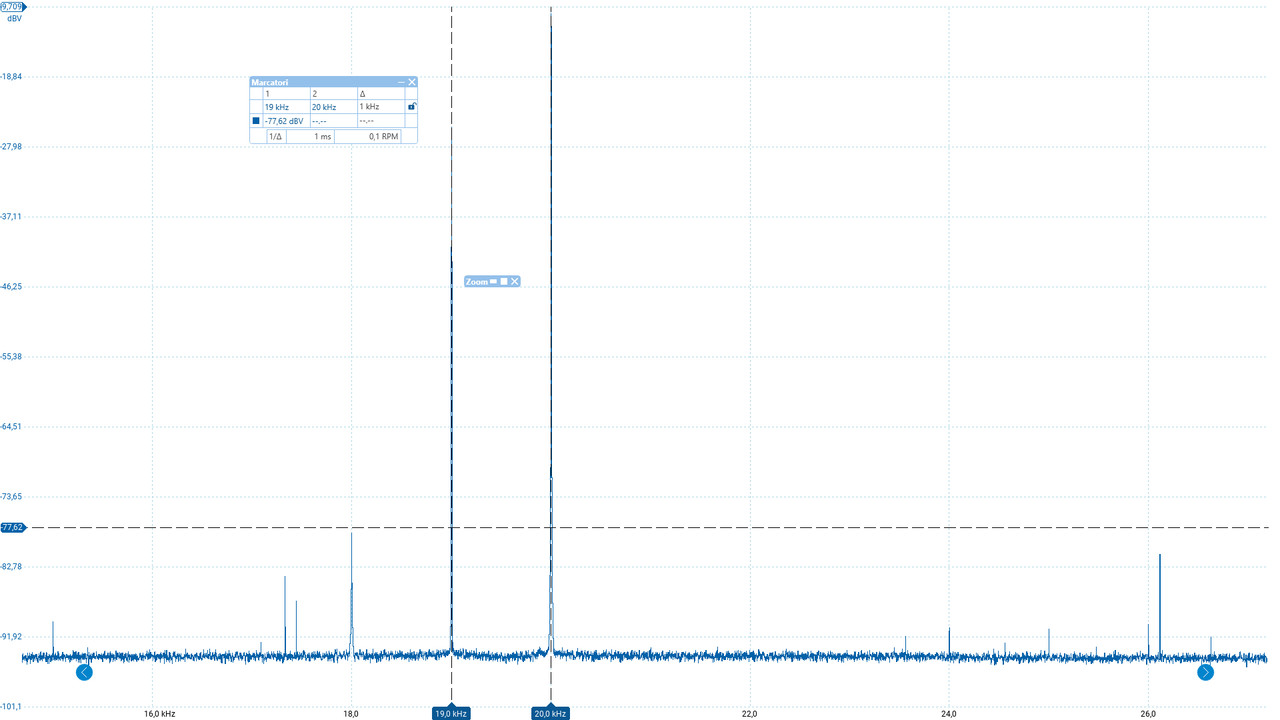The image size is (1280, 720).
Task: Click the -18,84 axis label
Action: 10,77
